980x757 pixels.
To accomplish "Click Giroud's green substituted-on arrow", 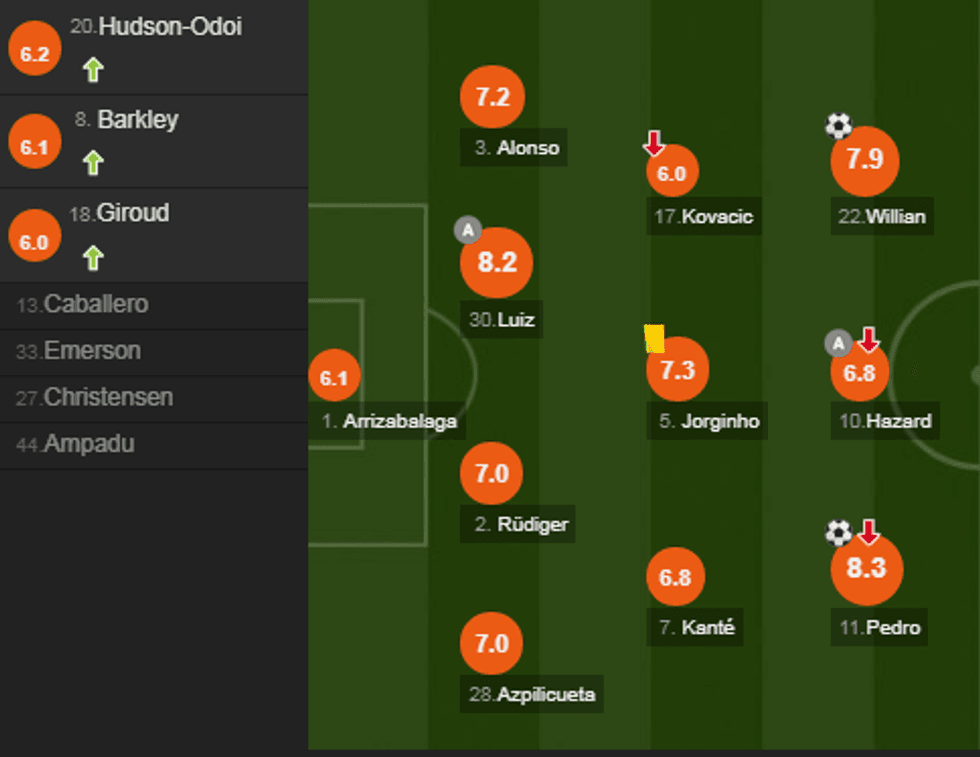I will [93, 259].
